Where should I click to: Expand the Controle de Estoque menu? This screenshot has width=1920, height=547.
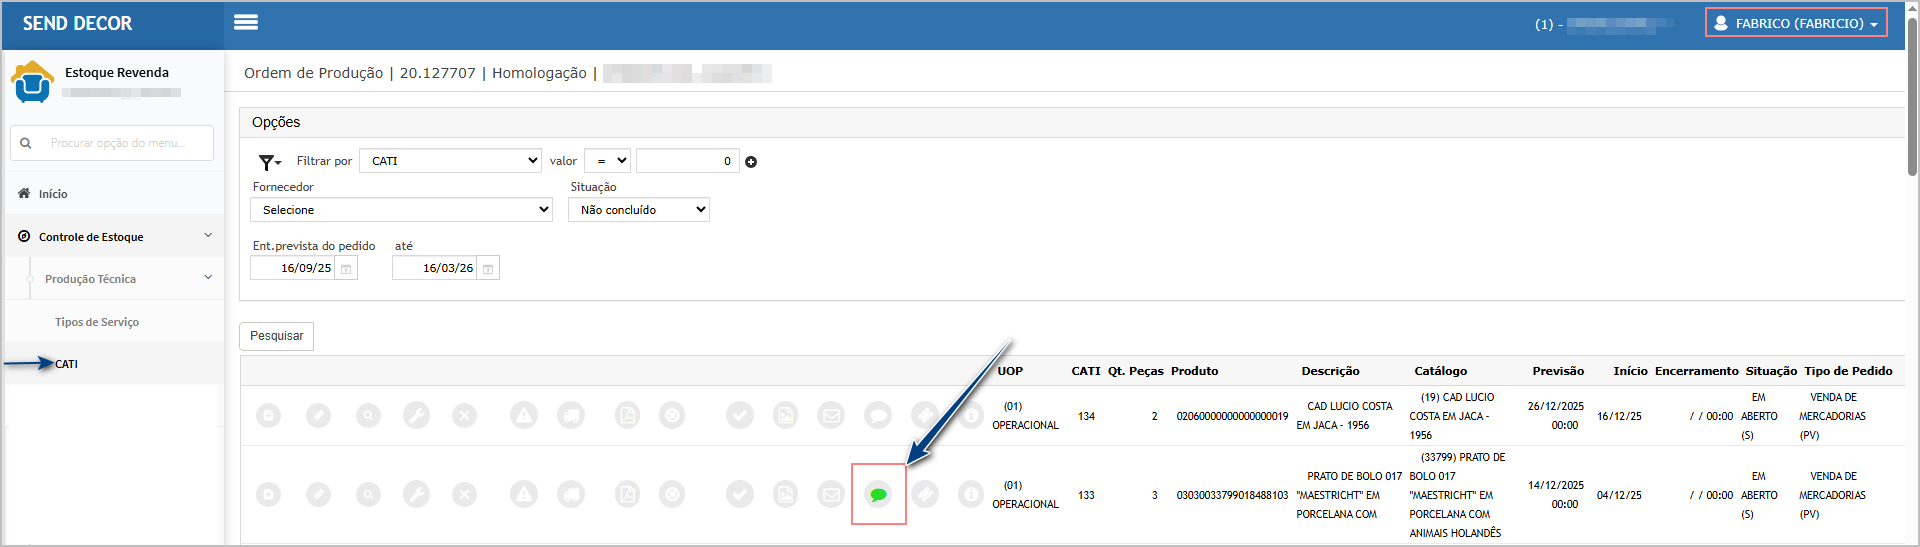113,237
